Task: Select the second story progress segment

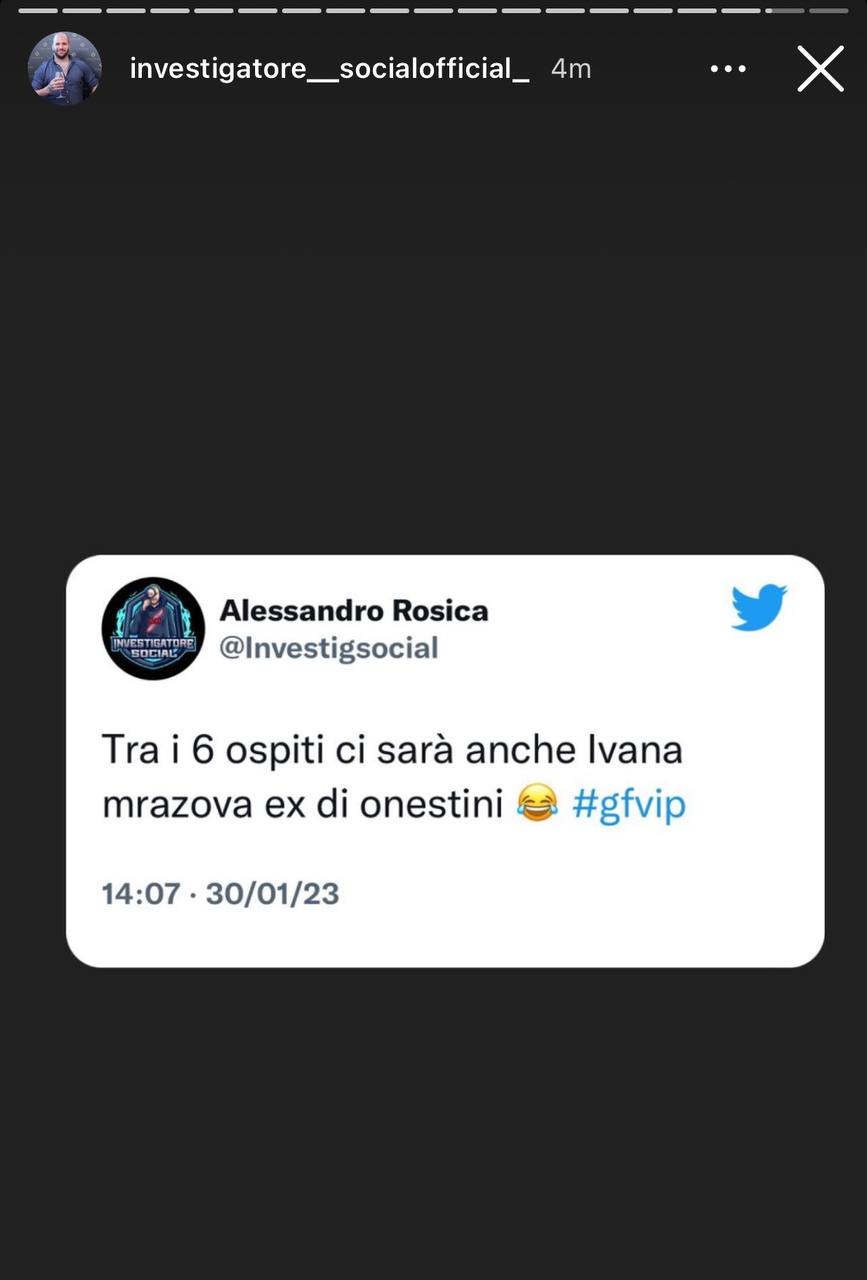Action: [x=82, y=11]
